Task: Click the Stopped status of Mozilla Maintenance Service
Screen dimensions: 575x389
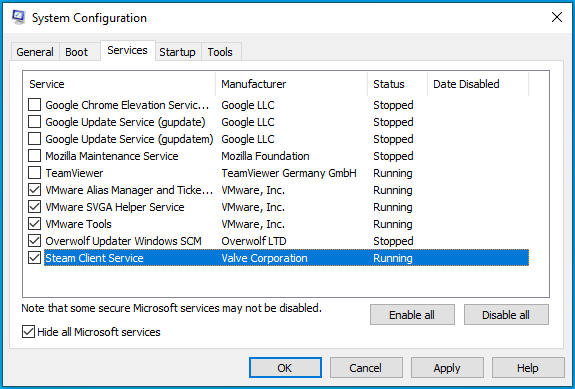Action: (x=393, y=156)
